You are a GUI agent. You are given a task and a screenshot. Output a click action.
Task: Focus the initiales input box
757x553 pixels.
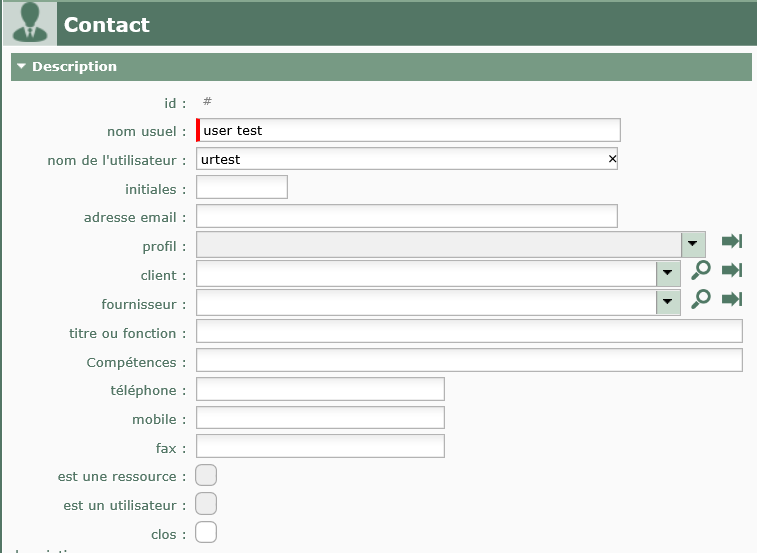242,187
